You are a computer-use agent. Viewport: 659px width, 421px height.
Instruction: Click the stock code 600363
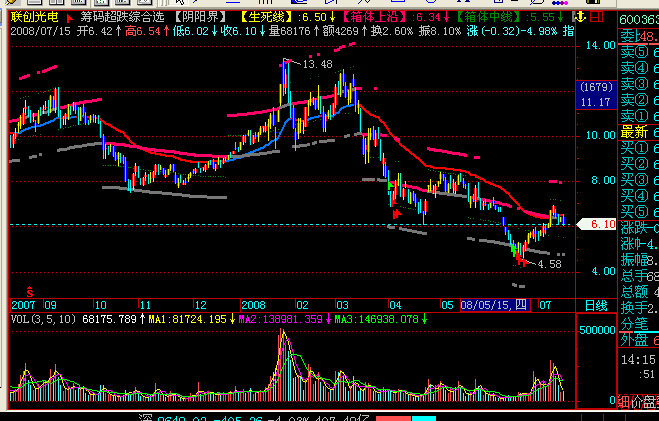point(639,20)
